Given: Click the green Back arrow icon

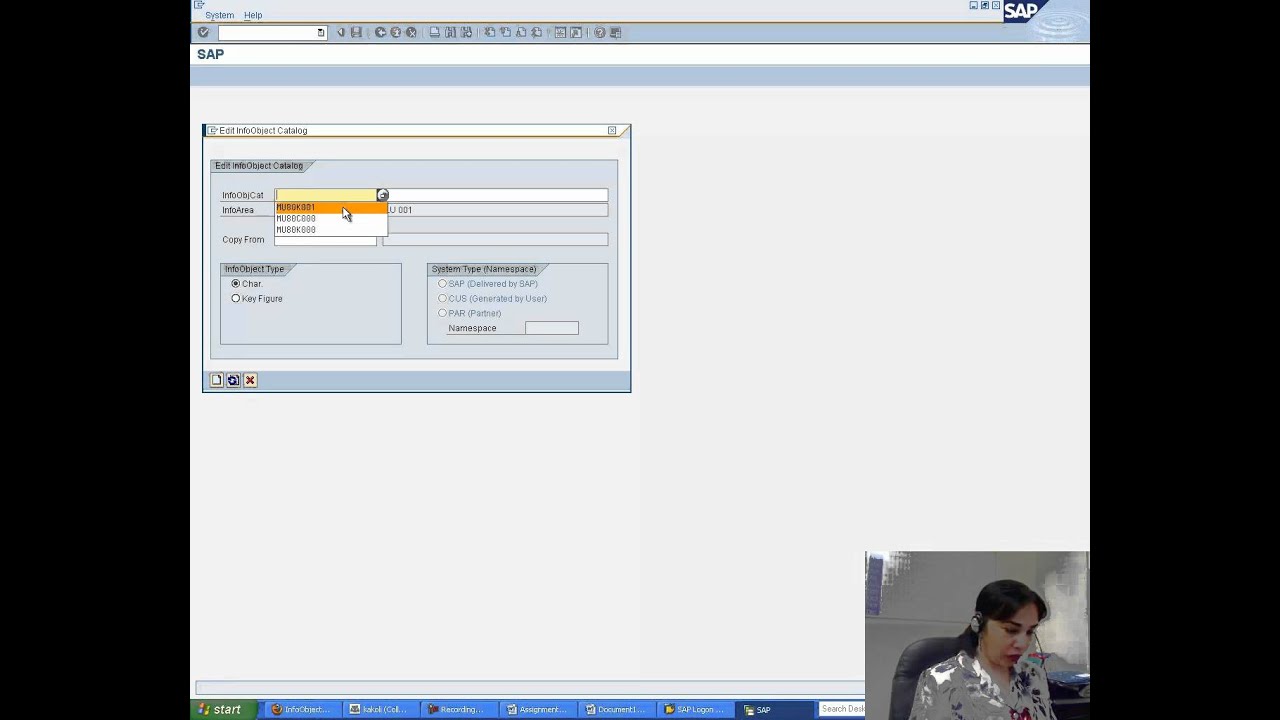Looking at the screenshot, I should [380, 32].
